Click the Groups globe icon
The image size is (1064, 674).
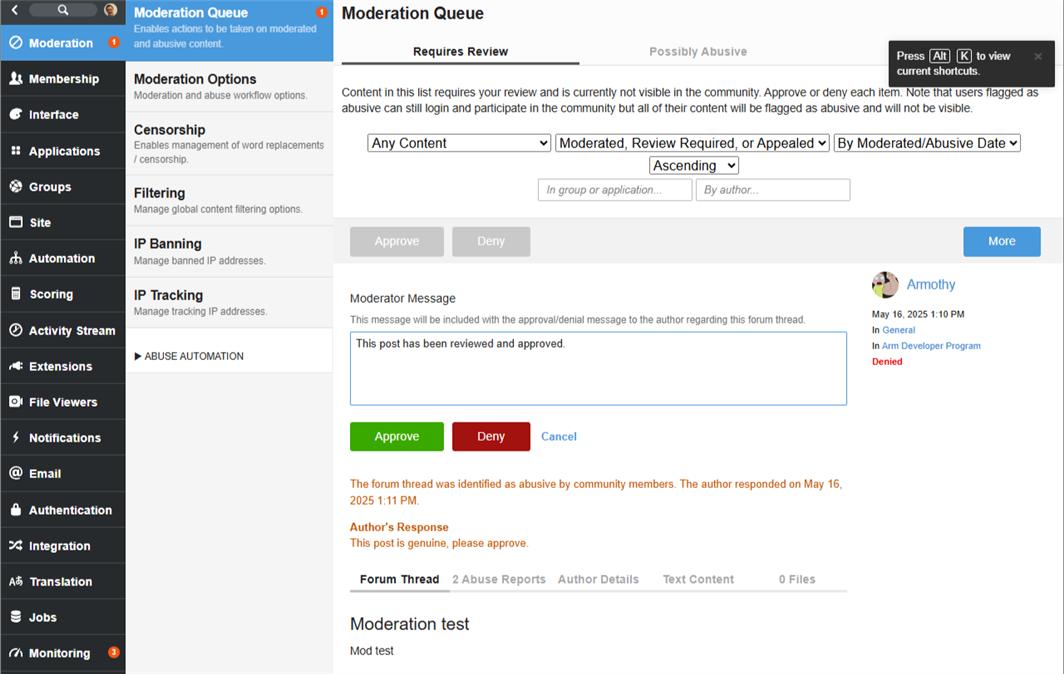(16, 187)
